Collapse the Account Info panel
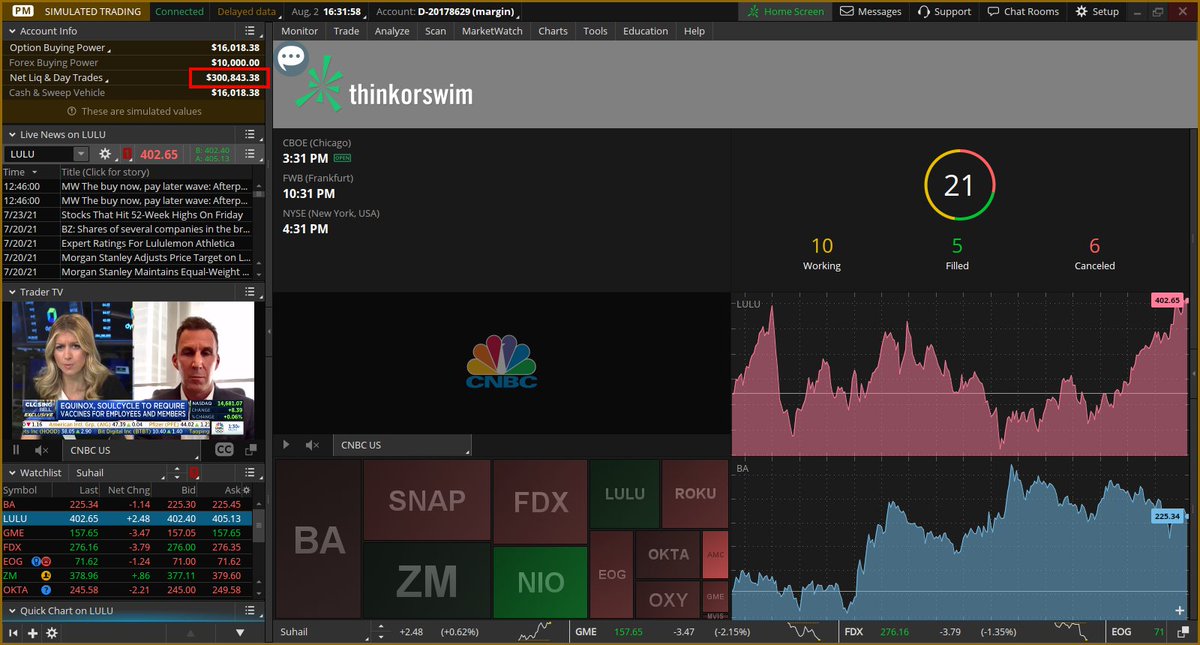The image size is (1200, 645). 12,31
